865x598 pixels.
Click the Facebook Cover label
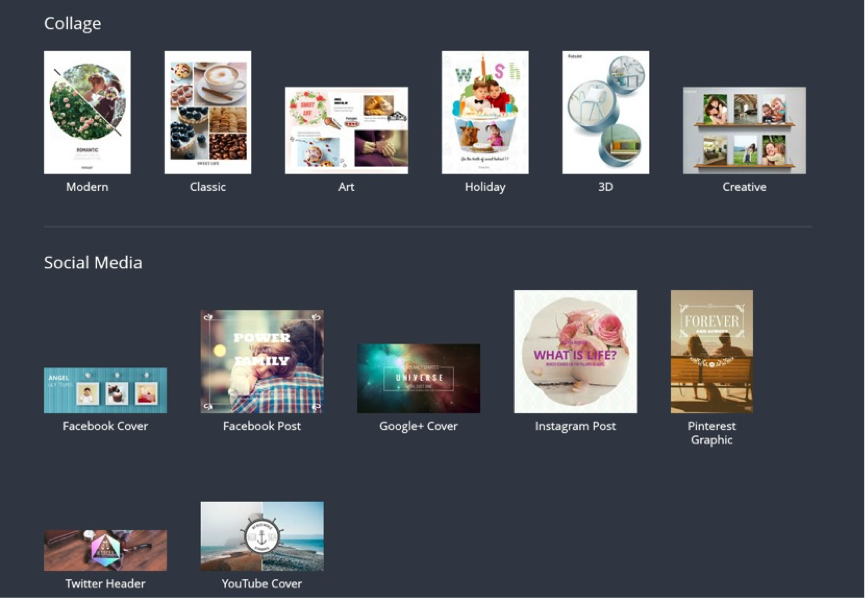click(x=105, y=426)
